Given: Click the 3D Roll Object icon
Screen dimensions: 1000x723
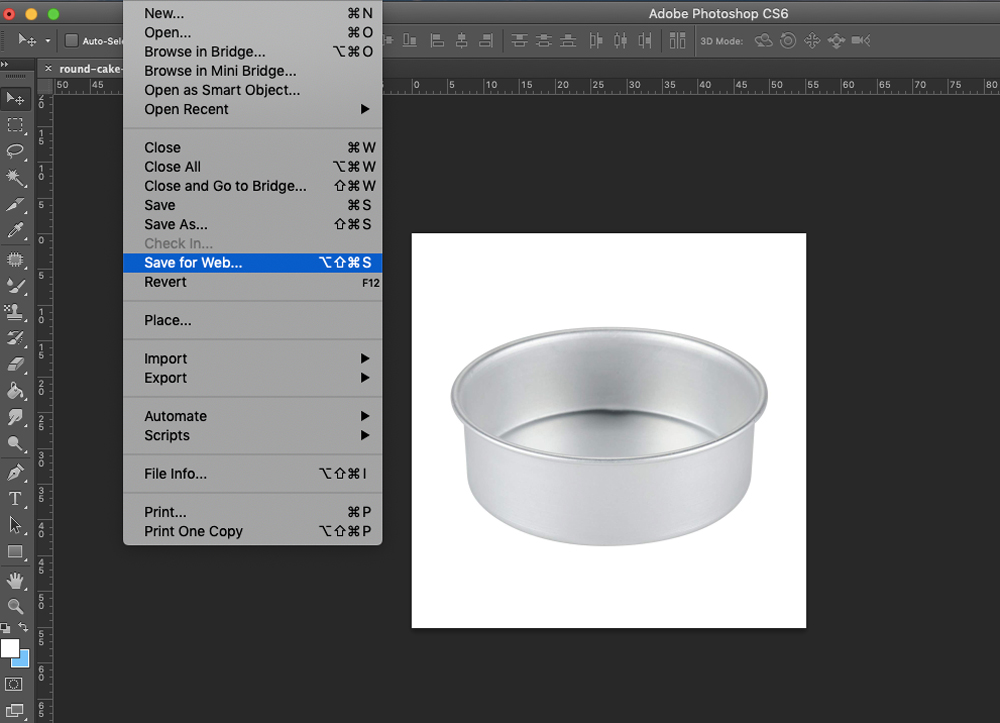Looking at the screenshot, I should (788, 41).
